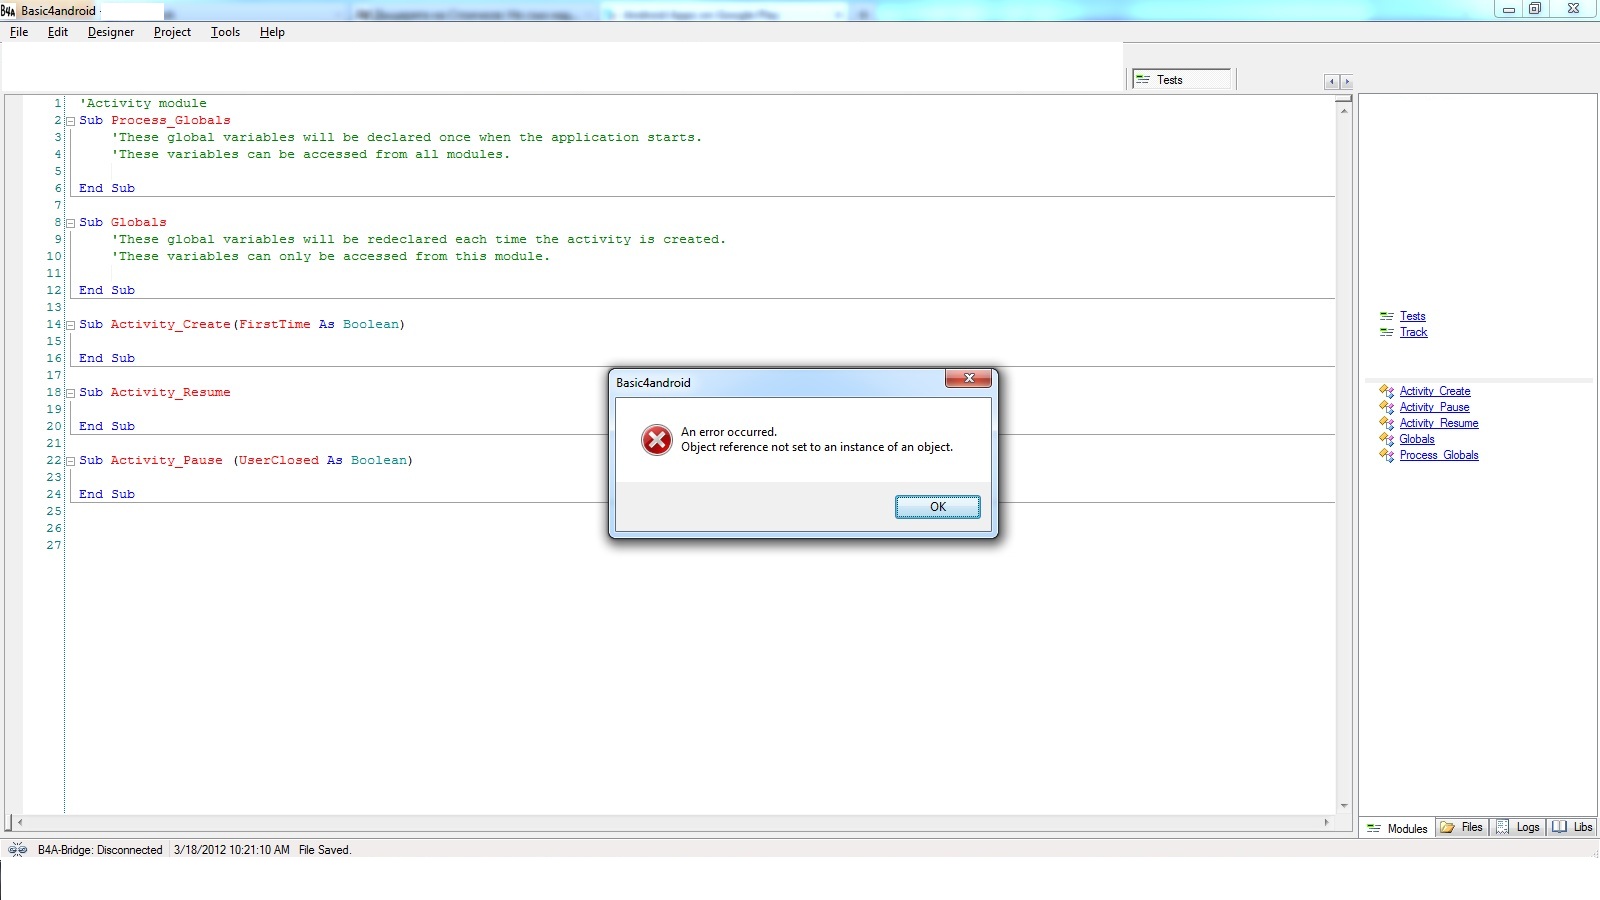This screenshot has width=1600, height=900.
Task: Click the red error icon in dialog
Action: 657,440
